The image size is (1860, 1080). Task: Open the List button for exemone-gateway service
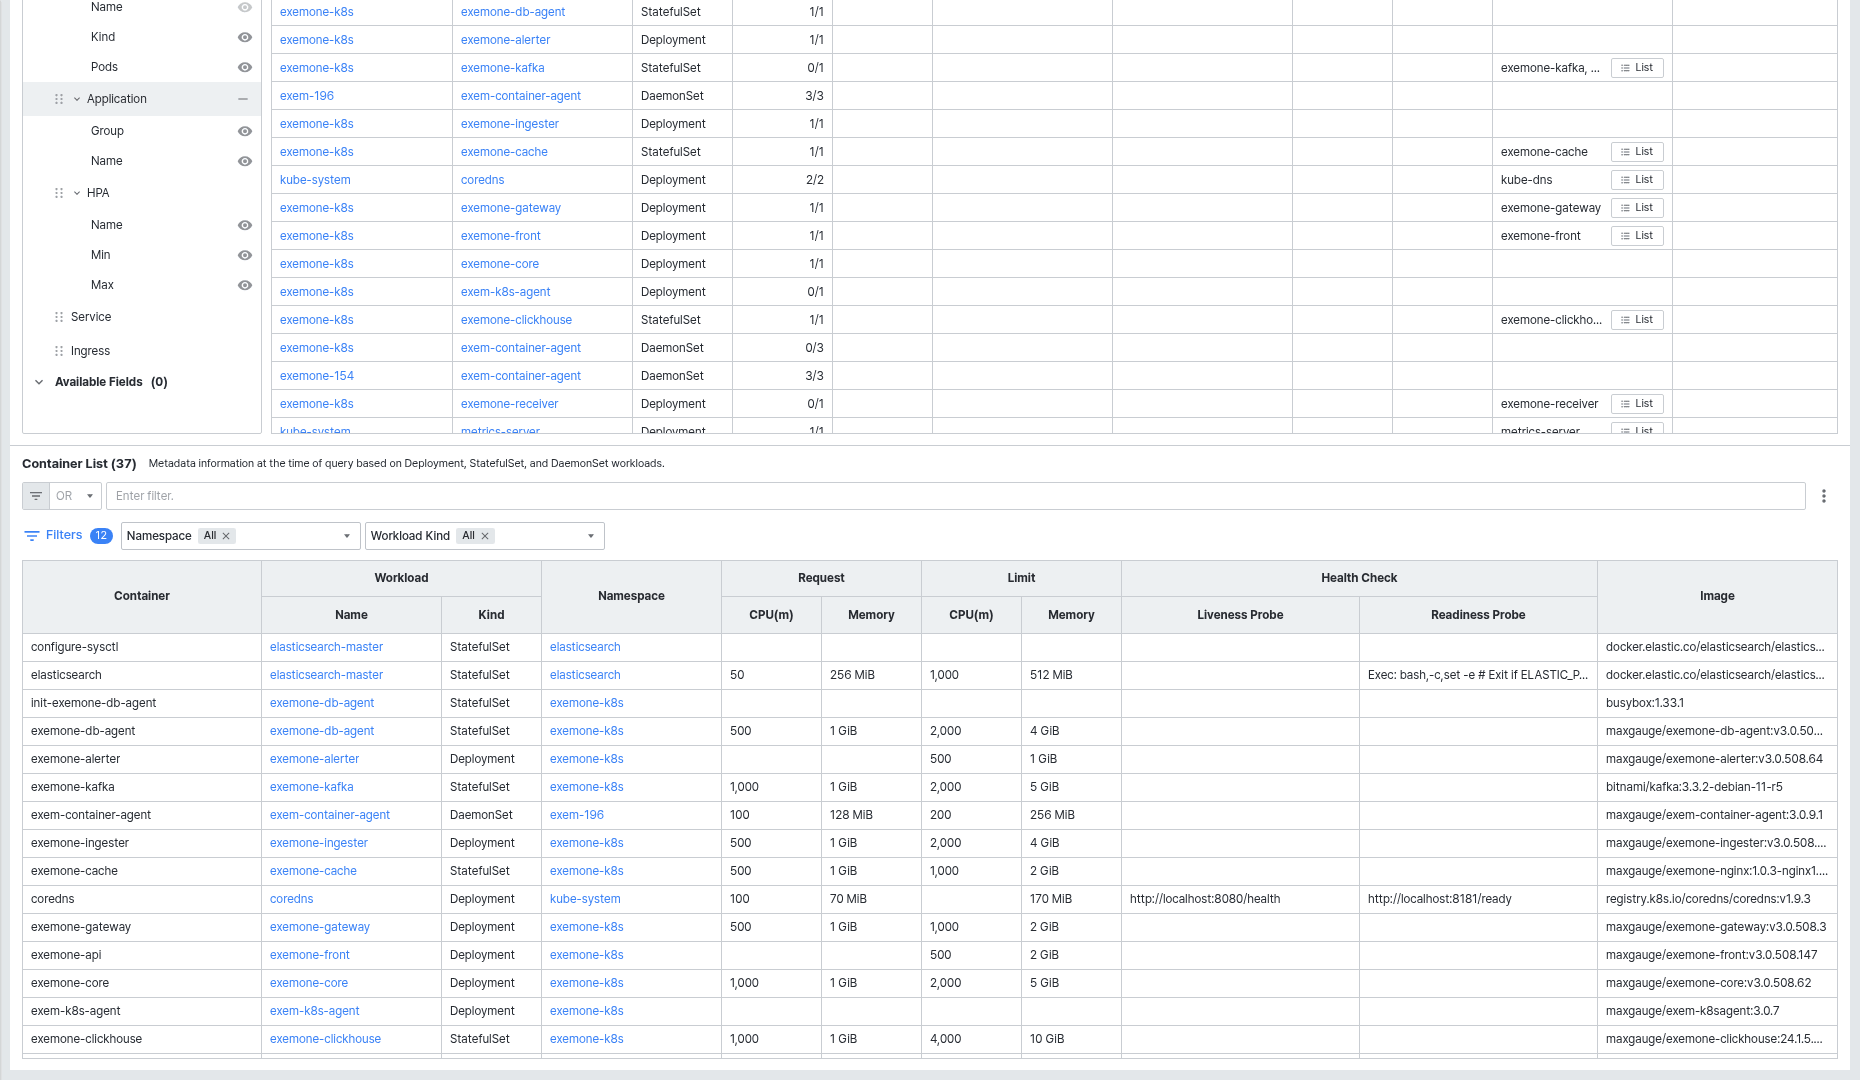point(1637,208)
